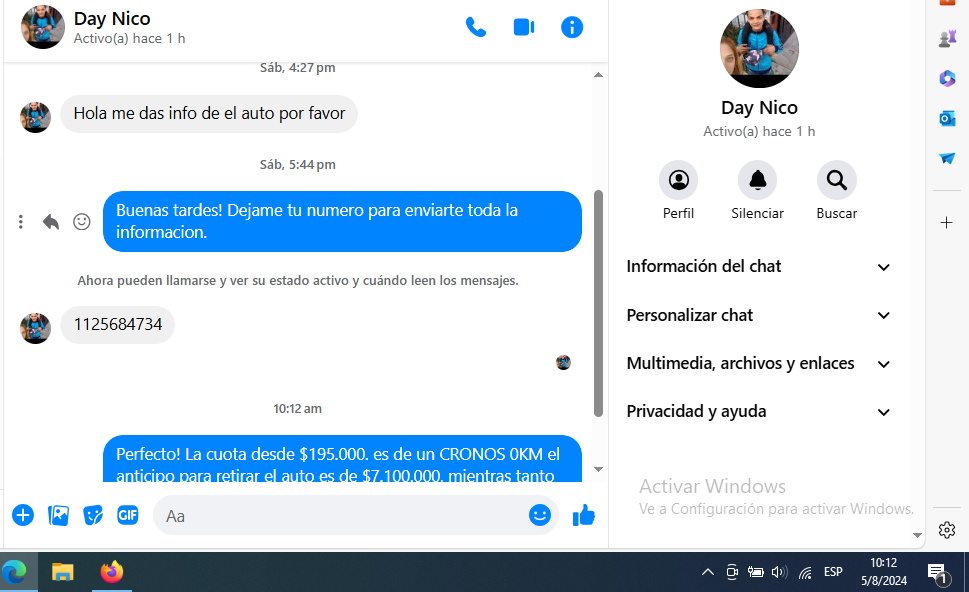
Task: Open Wi-Fi network settings in tray
Action: [x=805, y=573]
